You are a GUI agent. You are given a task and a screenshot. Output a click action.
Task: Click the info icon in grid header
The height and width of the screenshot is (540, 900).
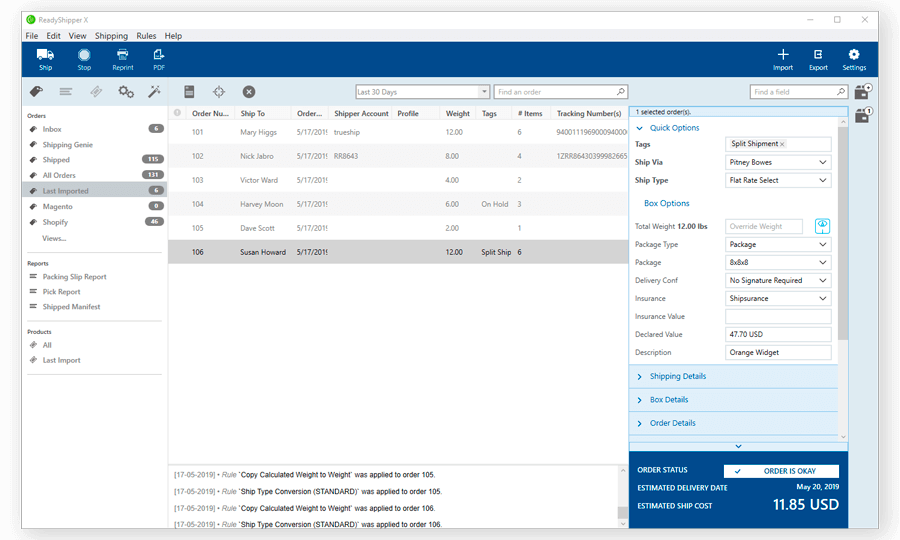point(177,113)
